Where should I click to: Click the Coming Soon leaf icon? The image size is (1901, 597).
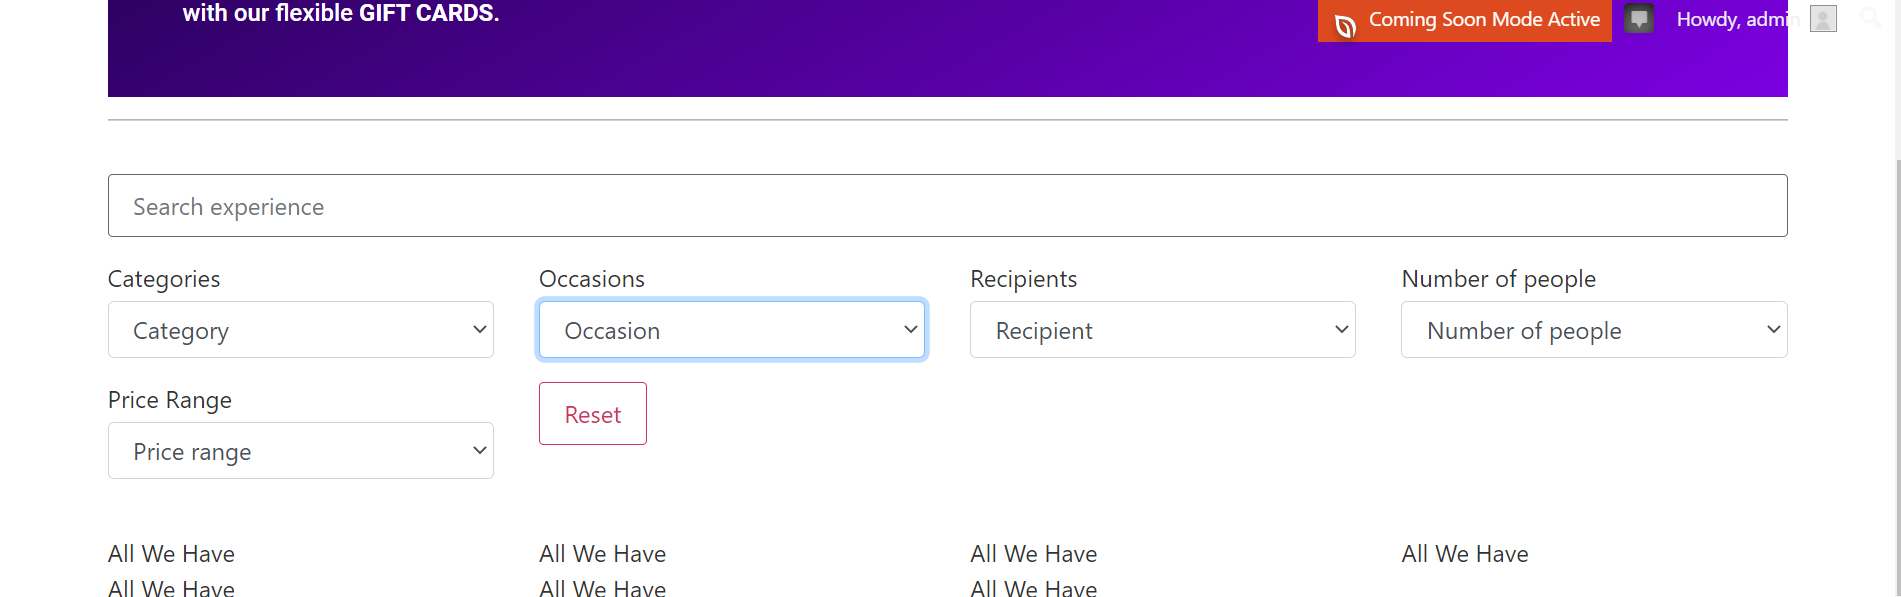click(1345, 24)
